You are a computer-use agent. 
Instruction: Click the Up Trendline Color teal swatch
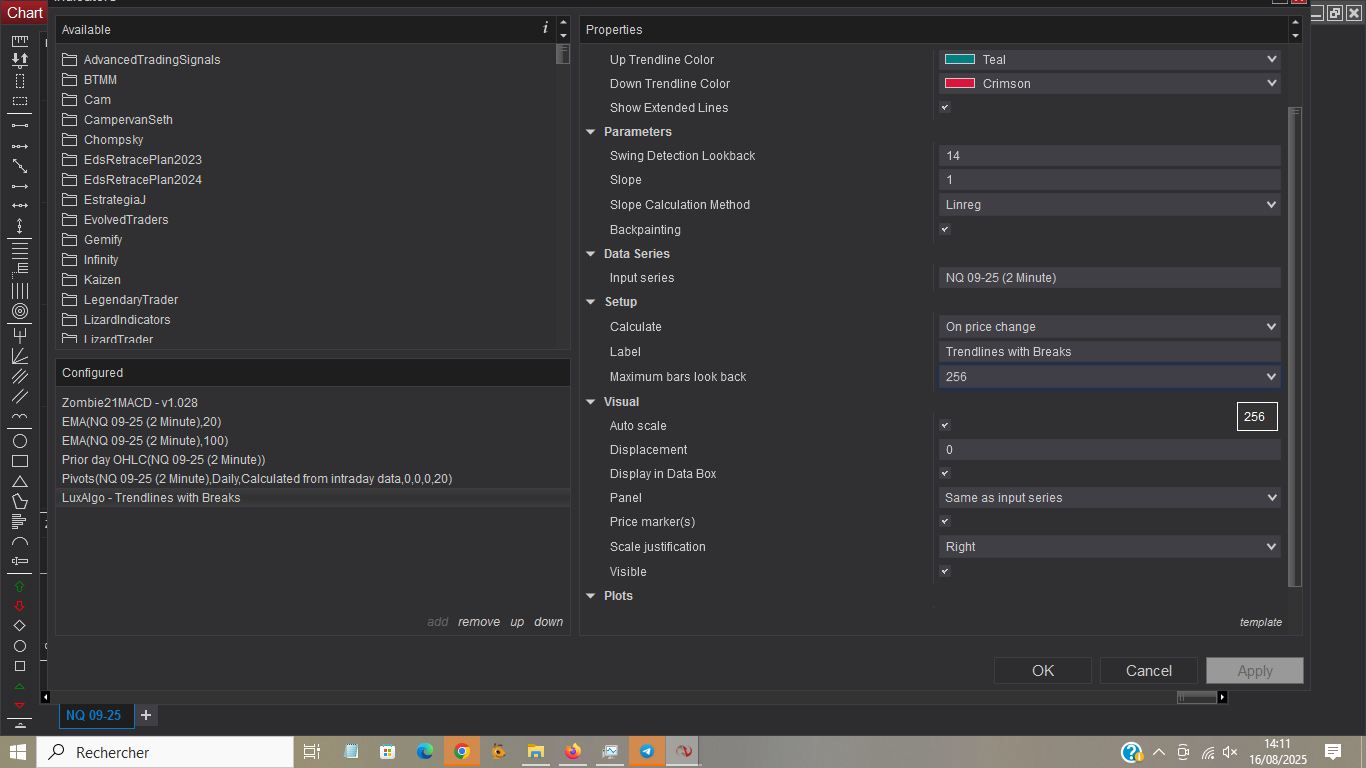click(960, 60)
